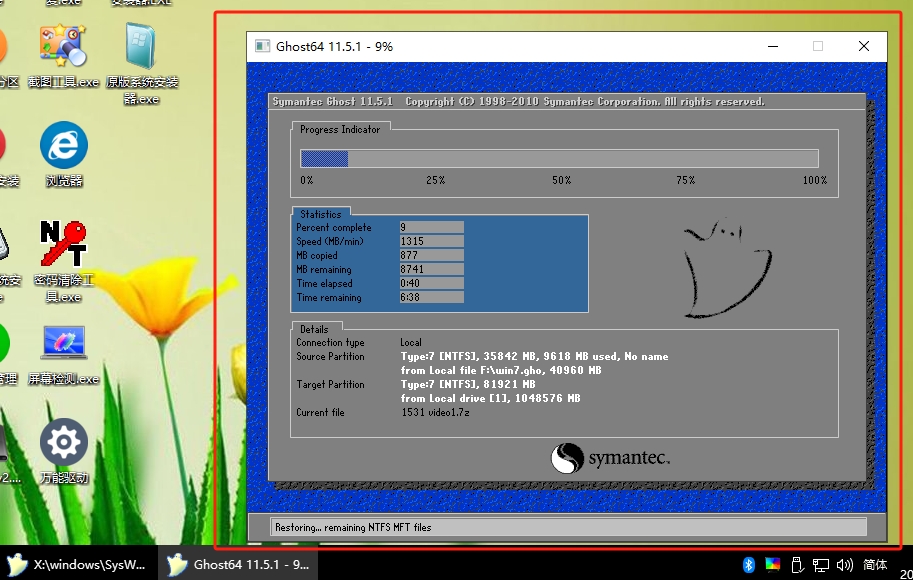Viewport: 913px width, 580px height.
Task: Click the MB remaining value 8741
Action: (431, 269)
